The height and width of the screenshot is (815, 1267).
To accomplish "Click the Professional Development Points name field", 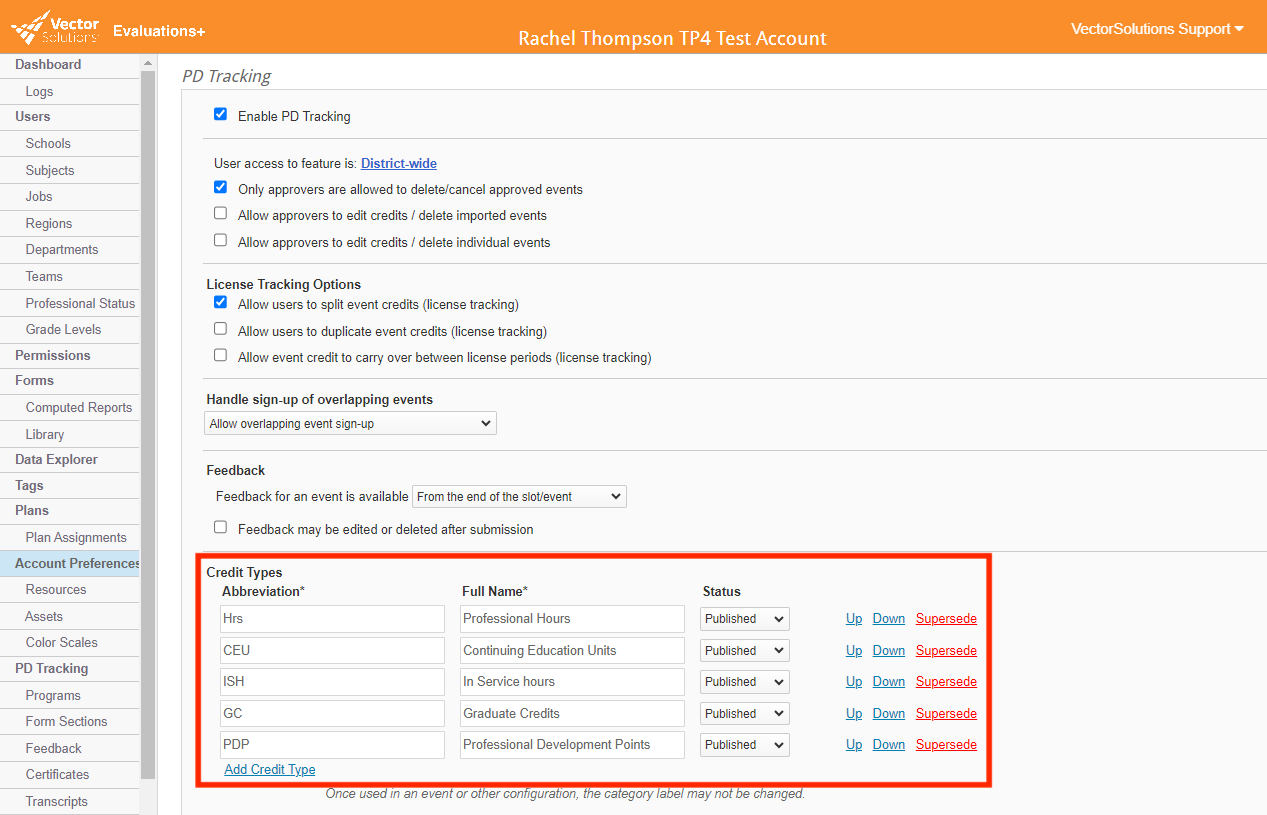I will [x=572, y=745].
